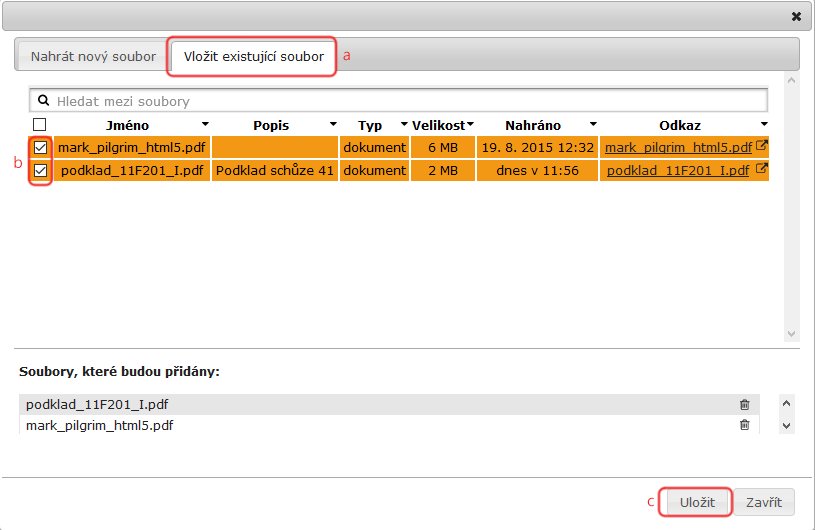The image size is (815, 530).
Task: Switch to the Nahrát nový soubor tab
Action: pyautogui.click(x=92, y=56)
